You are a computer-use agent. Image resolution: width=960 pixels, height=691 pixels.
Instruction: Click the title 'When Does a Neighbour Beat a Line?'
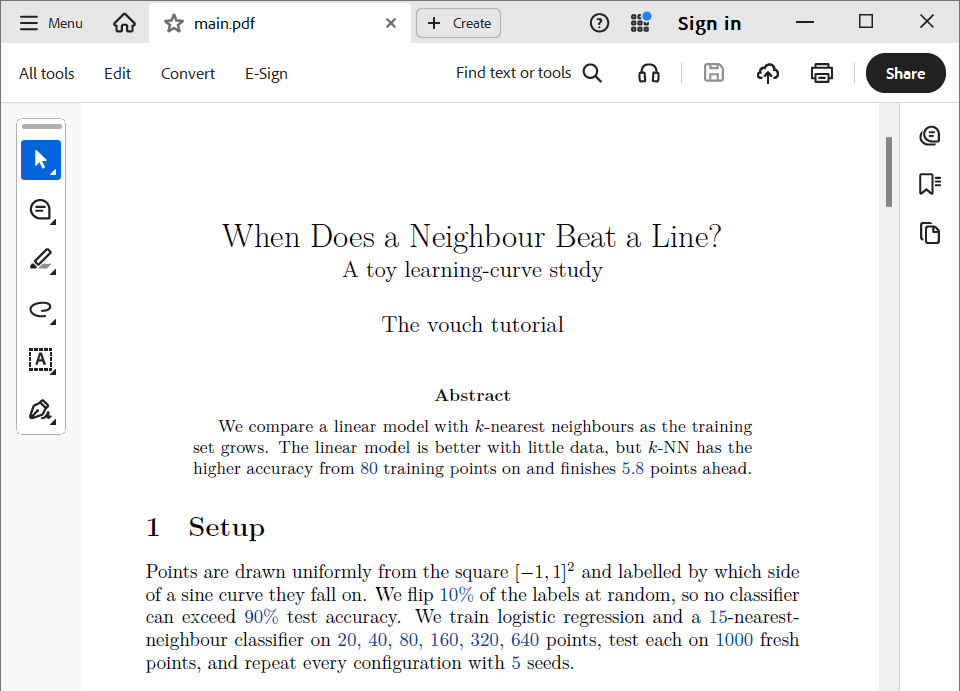[x=472, y=236]
